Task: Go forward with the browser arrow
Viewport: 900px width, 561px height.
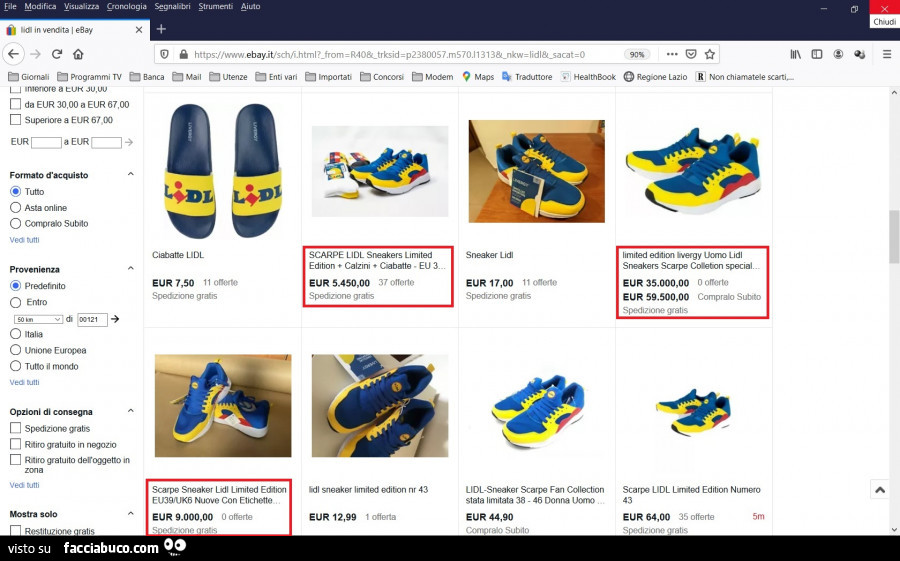Action: pyautogui.click(x=36, y=54)
